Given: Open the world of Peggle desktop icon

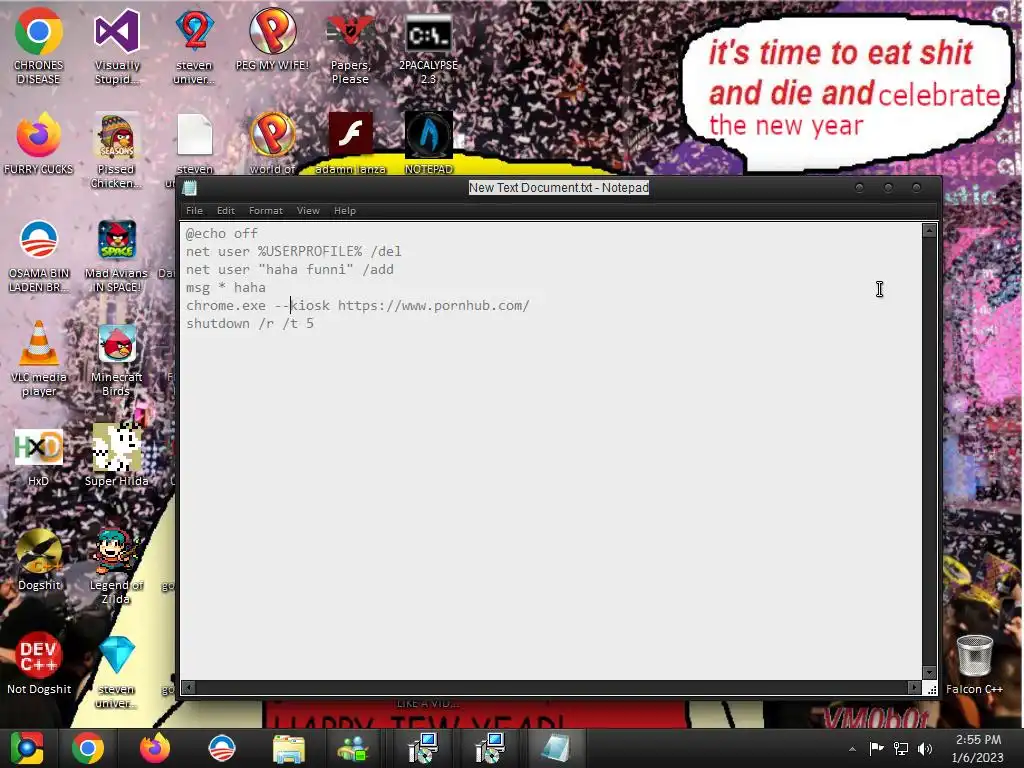Looking at the screenshot, I should tap(272, 142).
